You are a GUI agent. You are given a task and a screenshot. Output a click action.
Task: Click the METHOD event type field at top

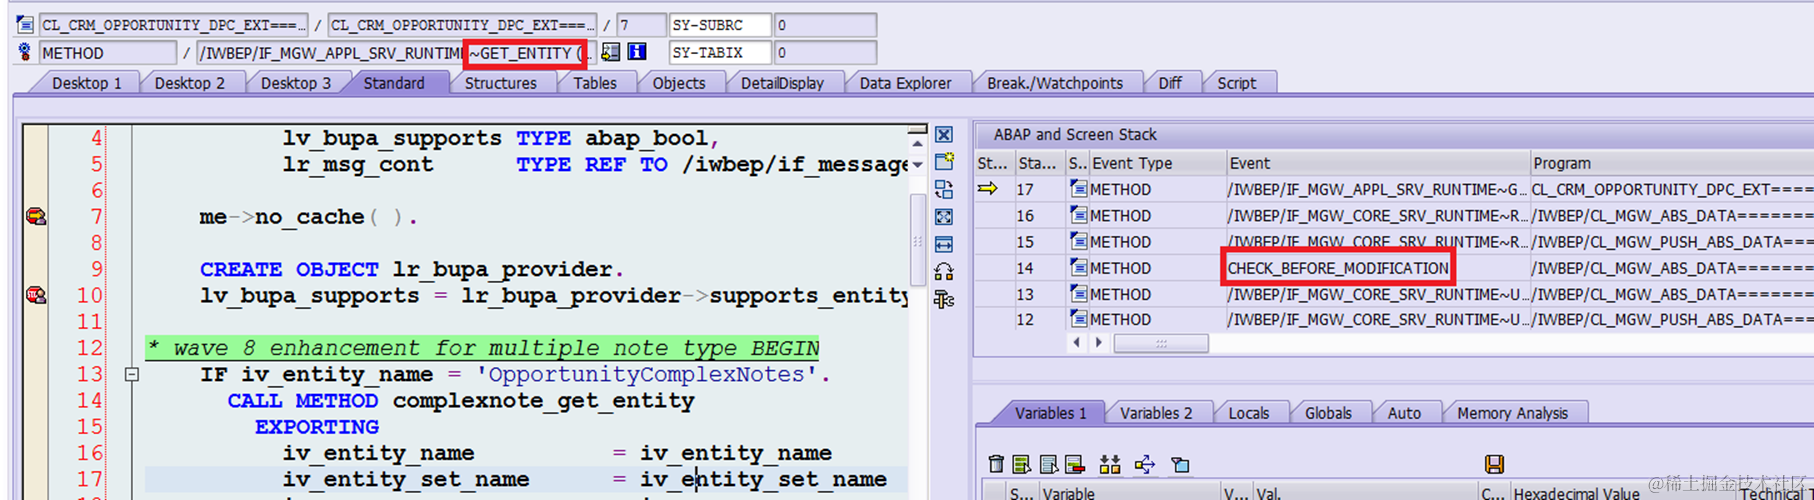click(108, 52)
